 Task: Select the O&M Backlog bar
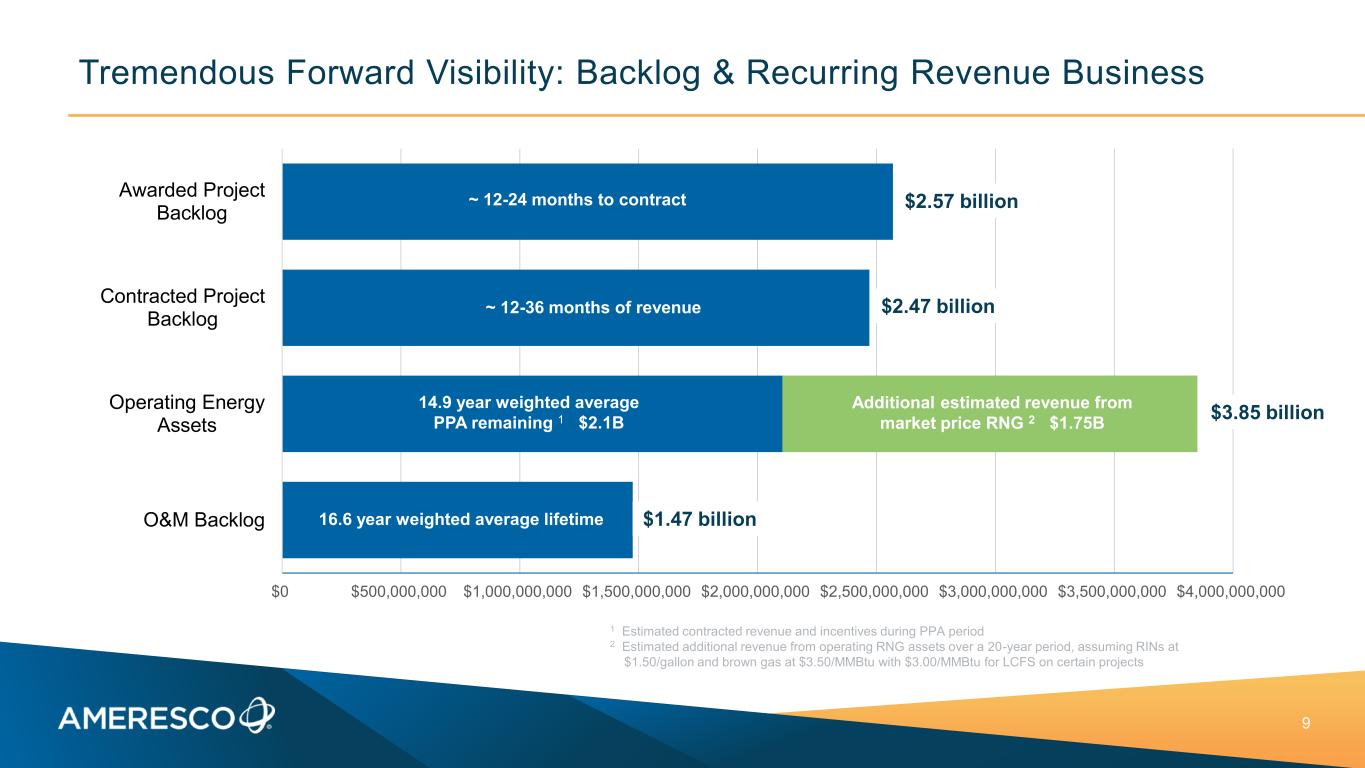457,519
